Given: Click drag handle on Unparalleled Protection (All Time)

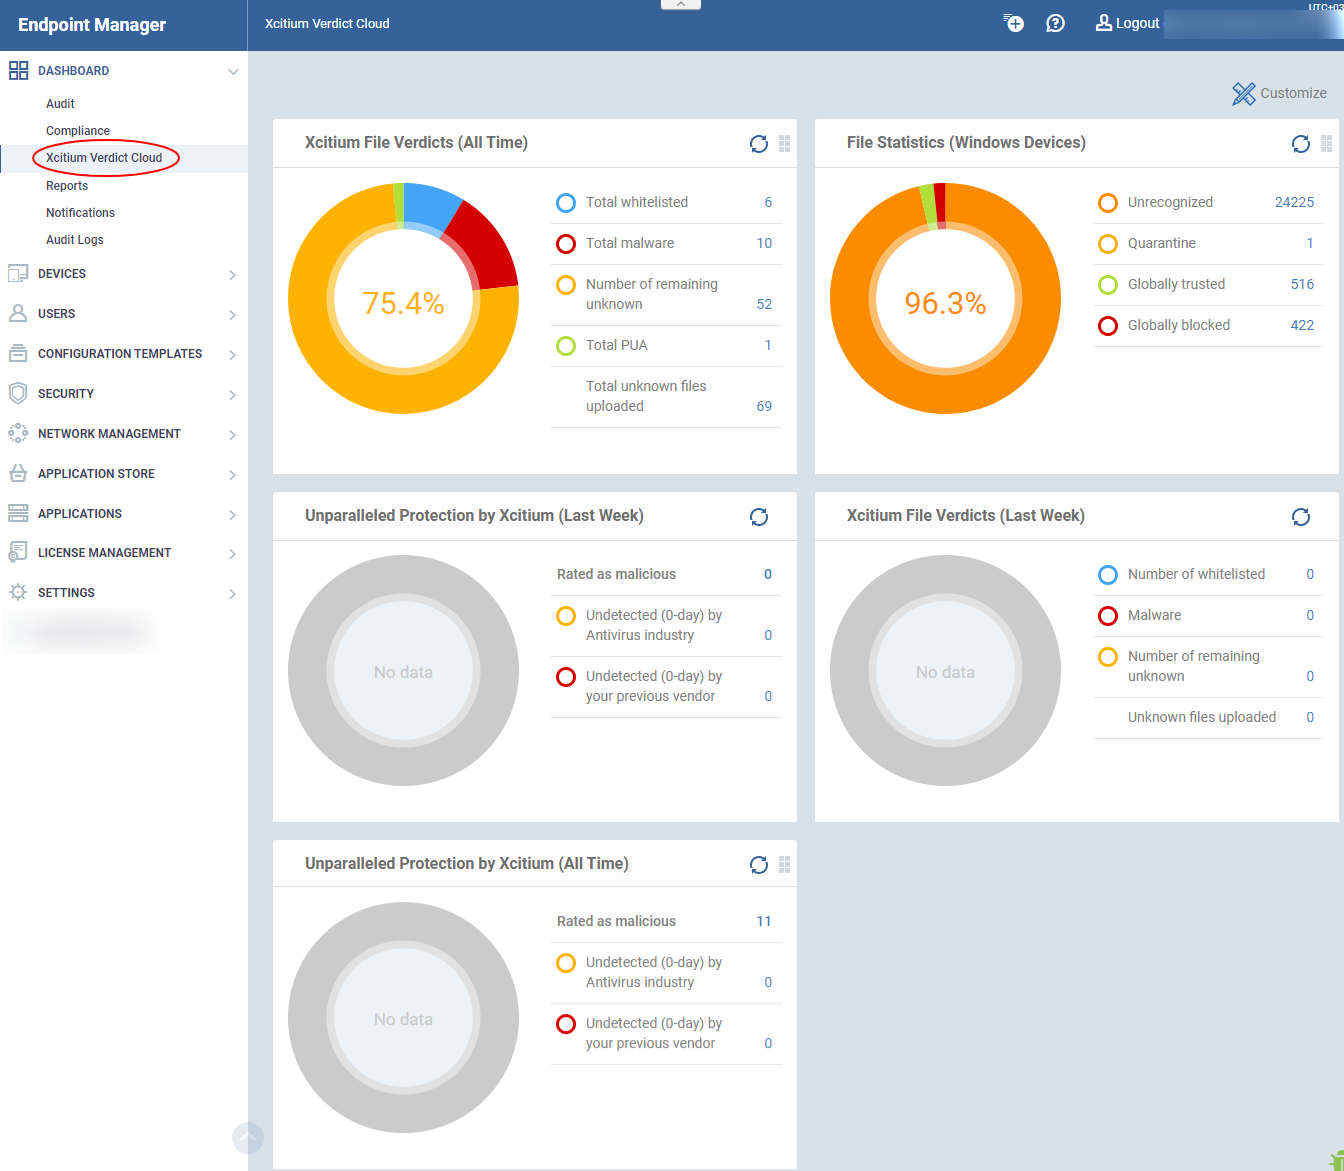Looking at the screenshot, I should [x=784, y=865].
